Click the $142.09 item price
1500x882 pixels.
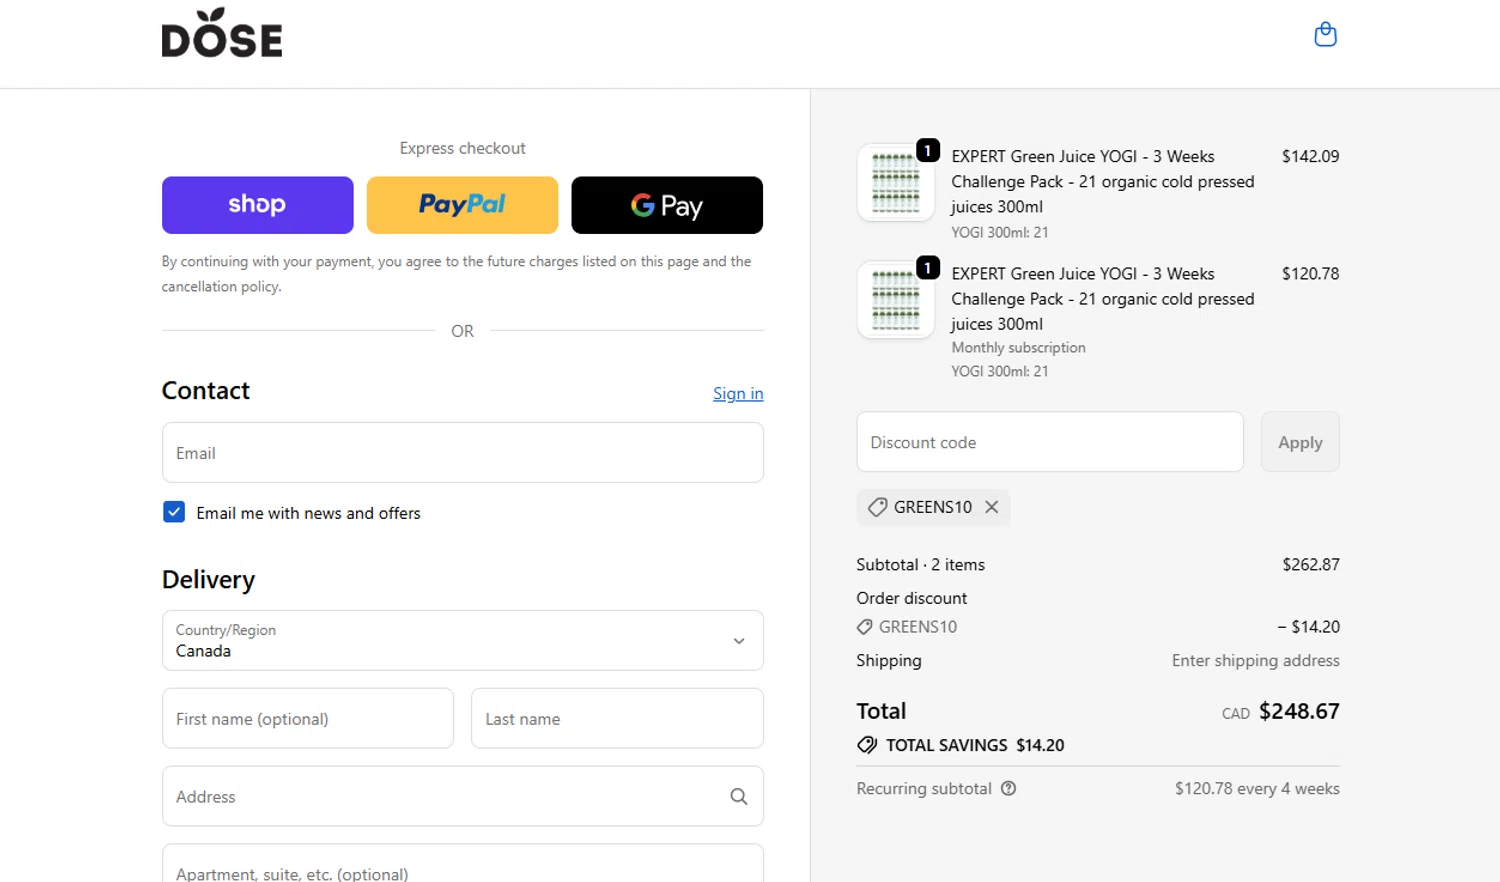[1310, 156]
